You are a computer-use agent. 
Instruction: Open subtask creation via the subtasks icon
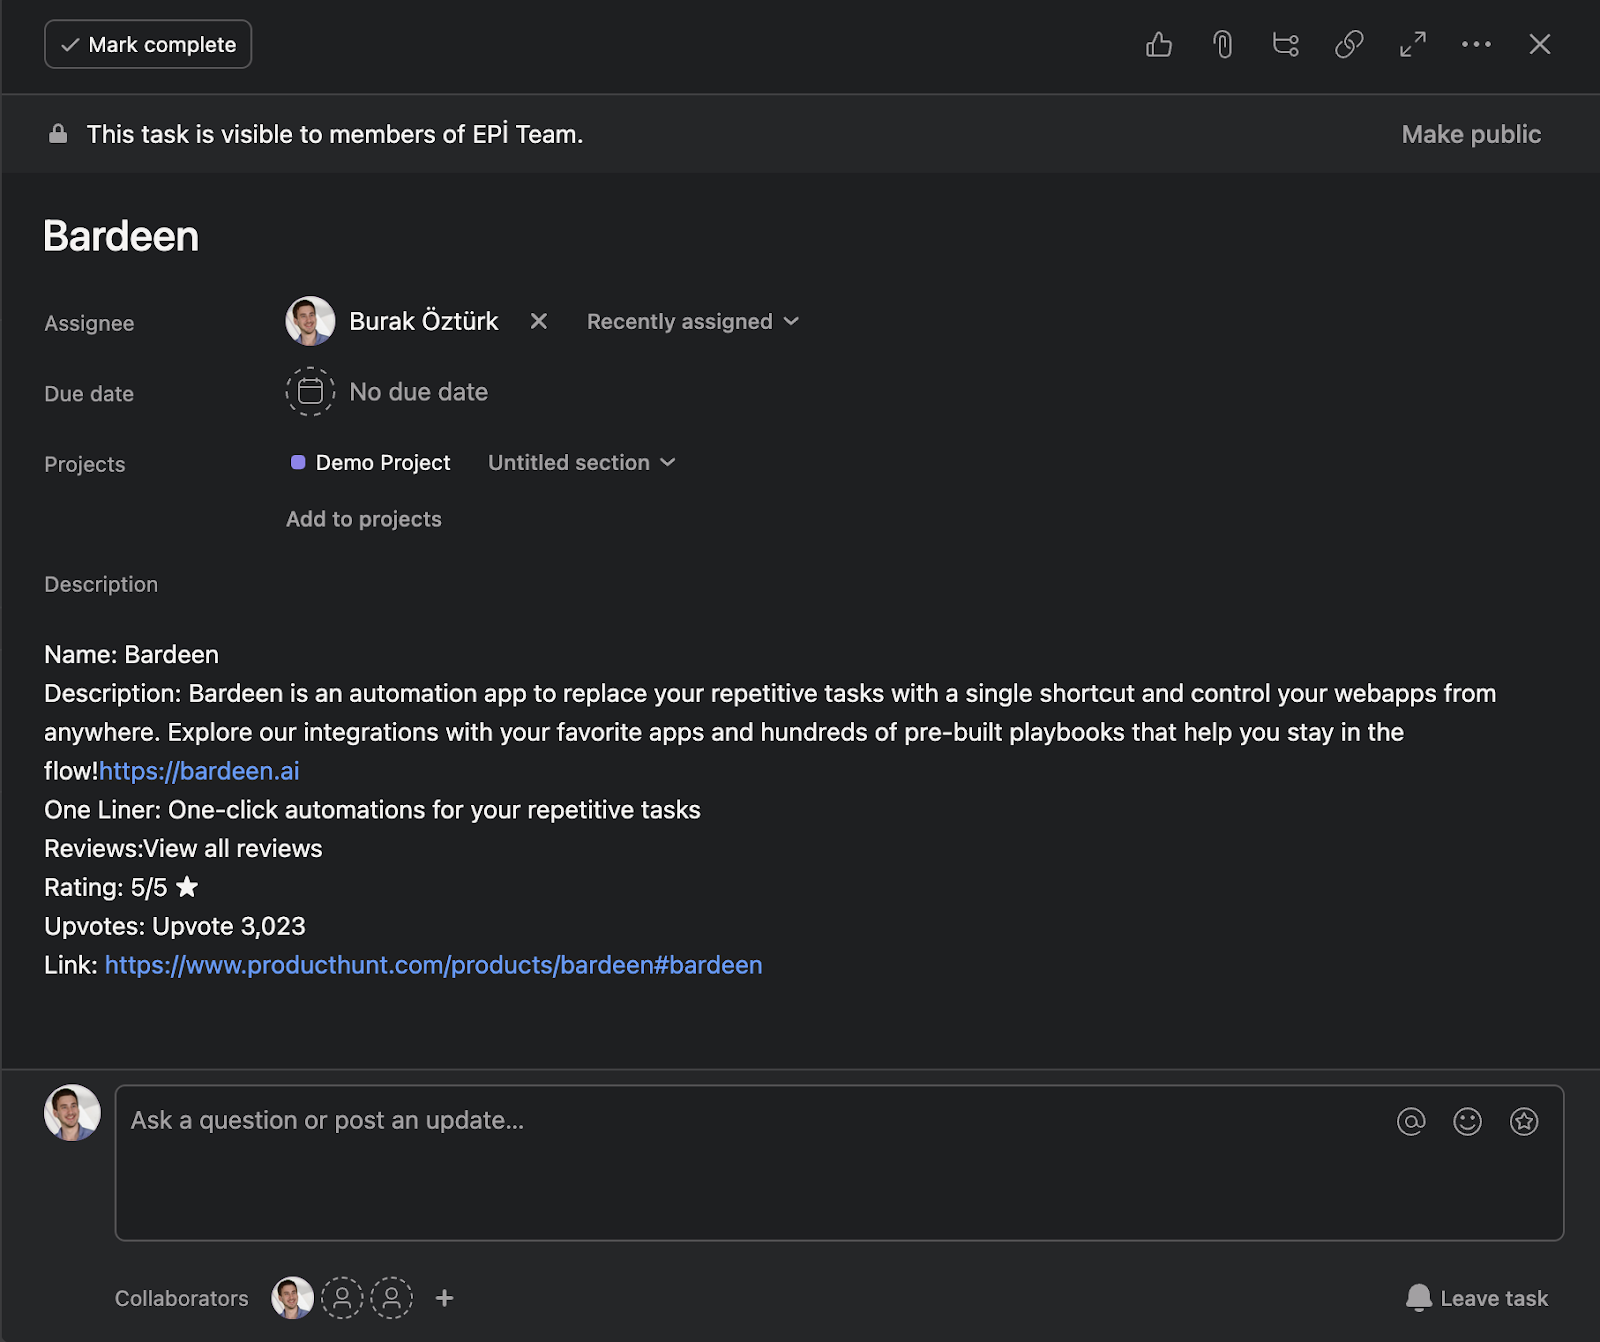pyautogui.click(x=1285, y=44)
